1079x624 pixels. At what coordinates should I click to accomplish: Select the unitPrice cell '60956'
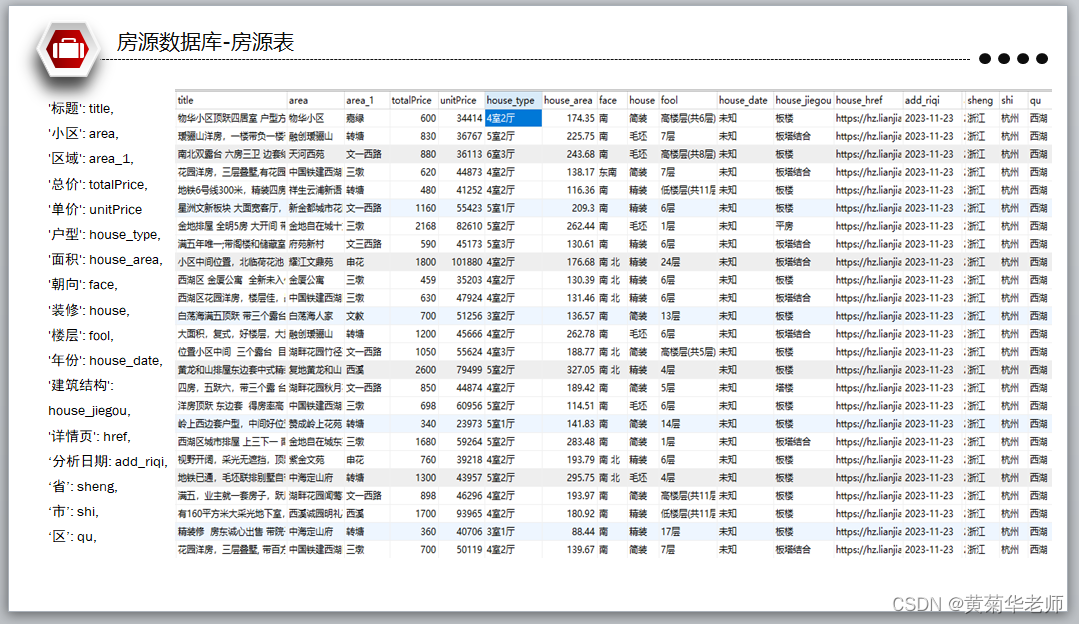tap(469, 406)
